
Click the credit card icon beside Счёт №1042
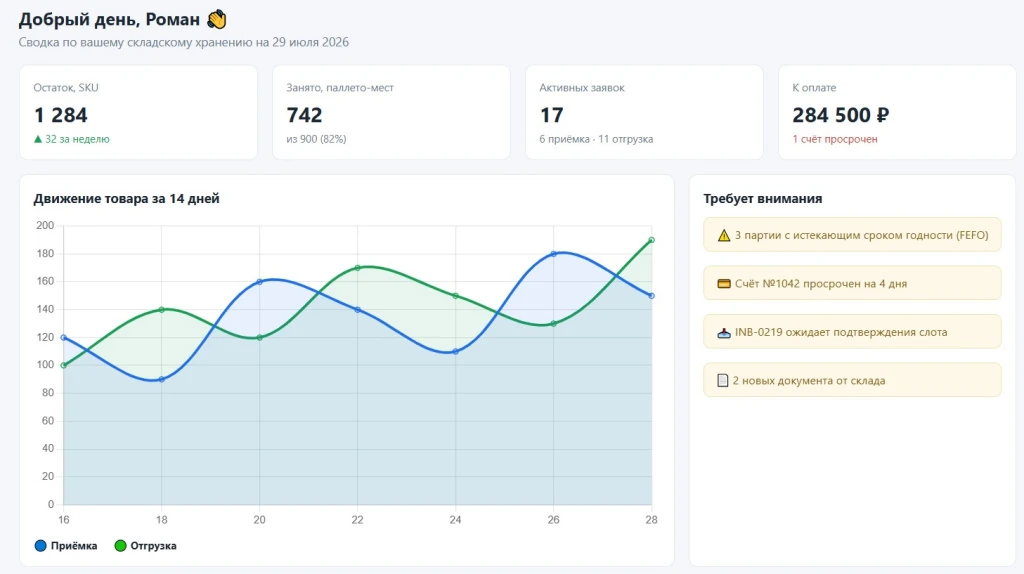724,284
